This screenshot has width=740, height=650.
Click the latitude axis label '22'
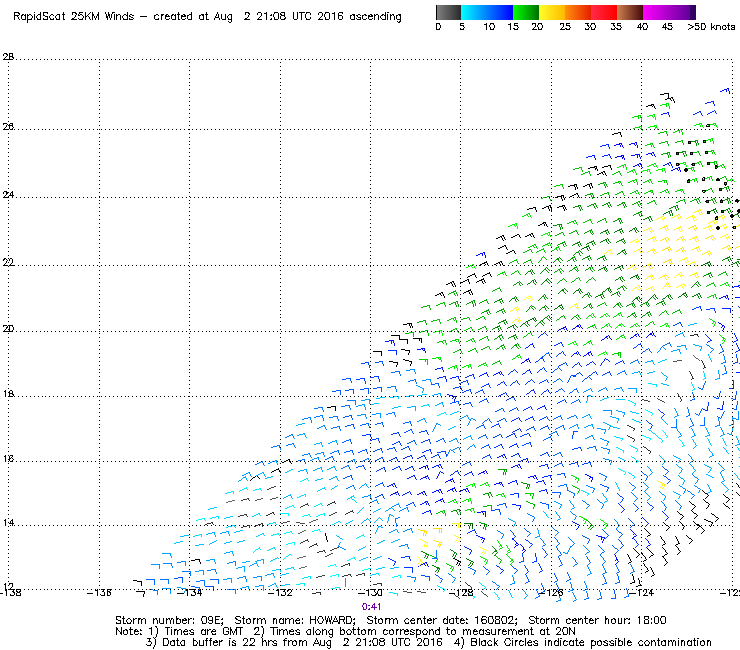(x=8, y=262)
